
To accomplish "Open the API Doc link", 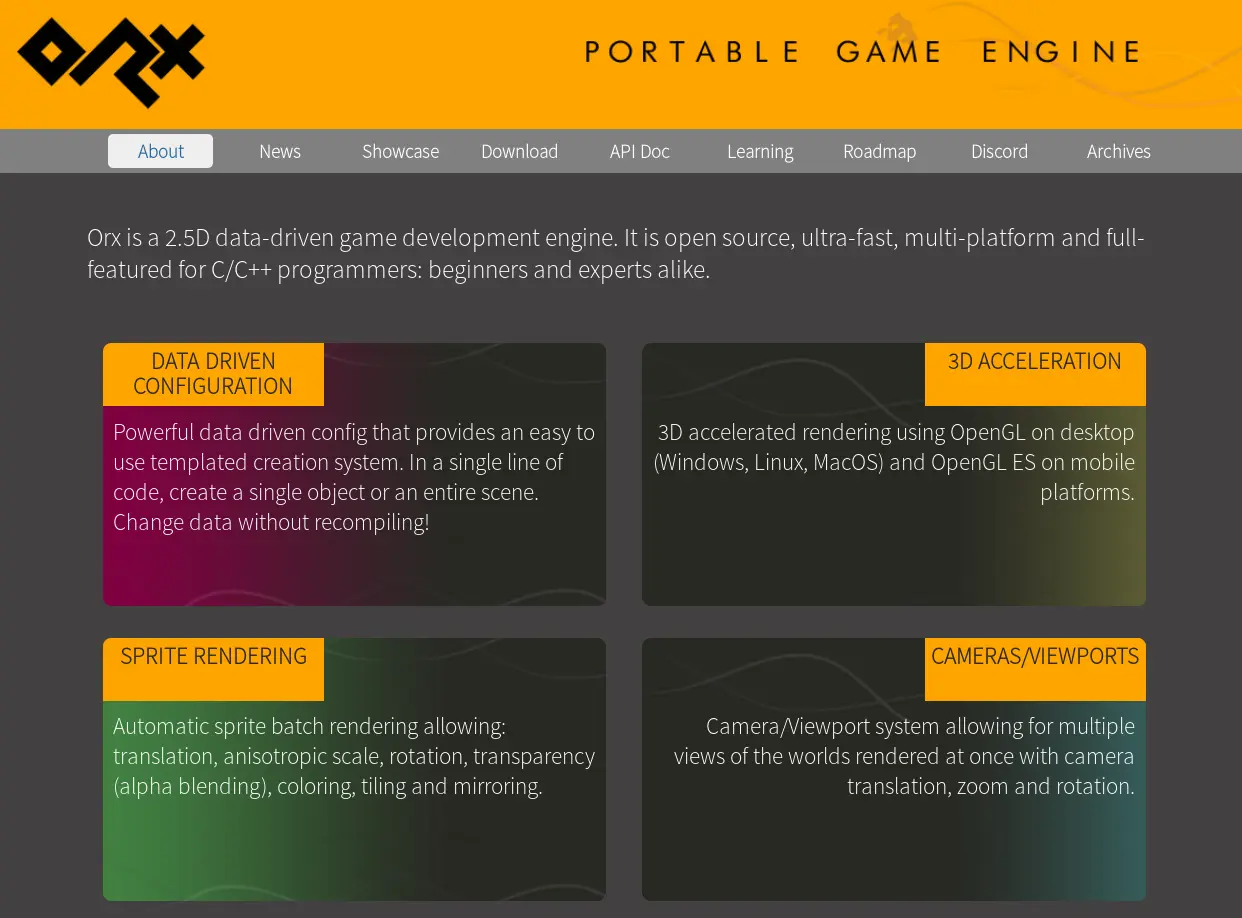I will [x=640, y=151].
